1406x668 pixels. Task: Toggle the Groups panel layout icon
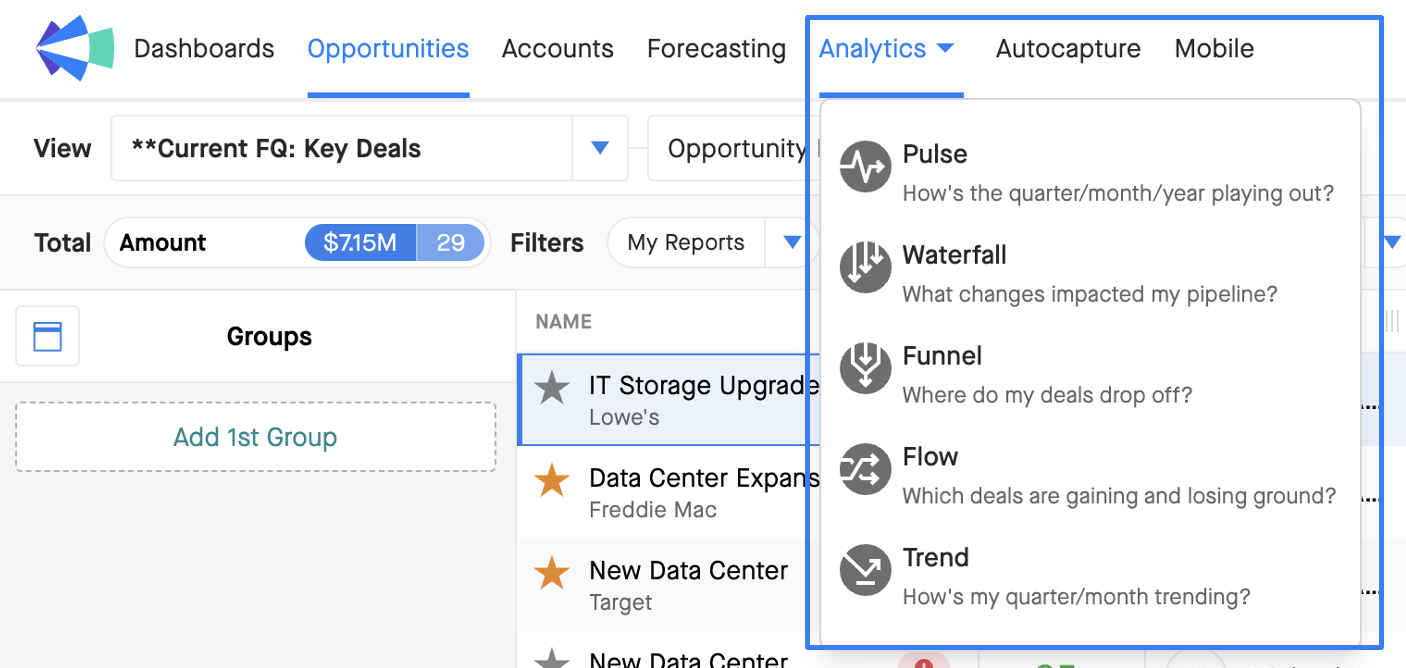click(48, 336)
